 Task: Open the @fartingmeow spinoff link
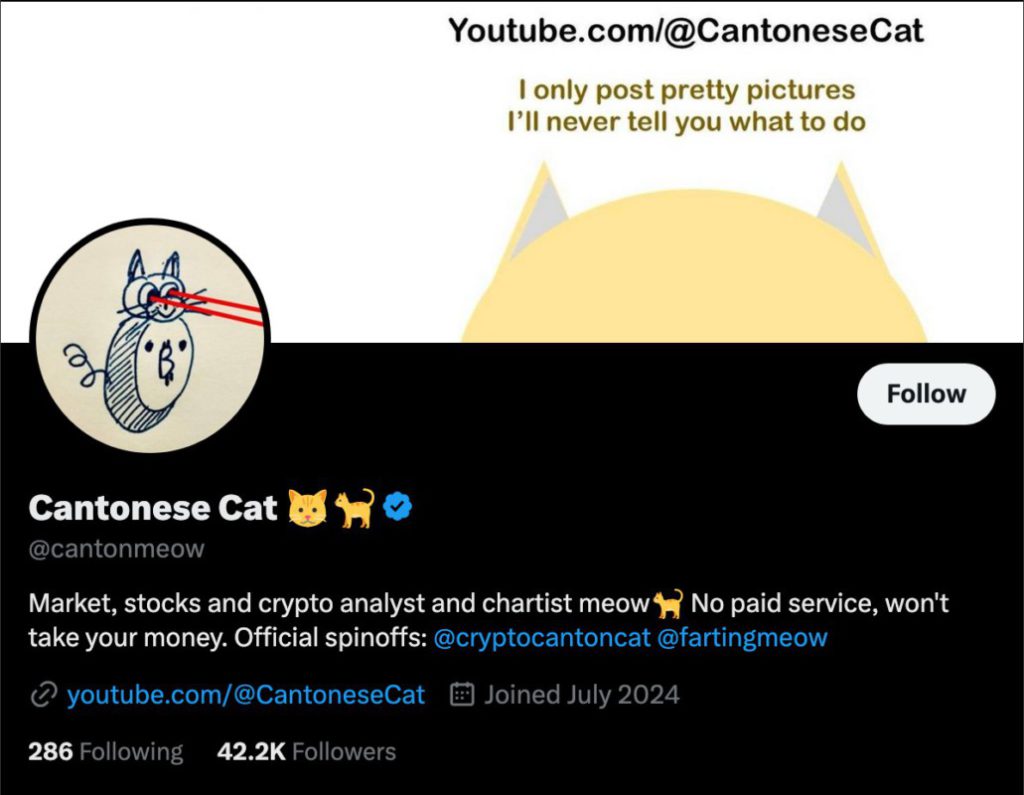pos(742,638)
